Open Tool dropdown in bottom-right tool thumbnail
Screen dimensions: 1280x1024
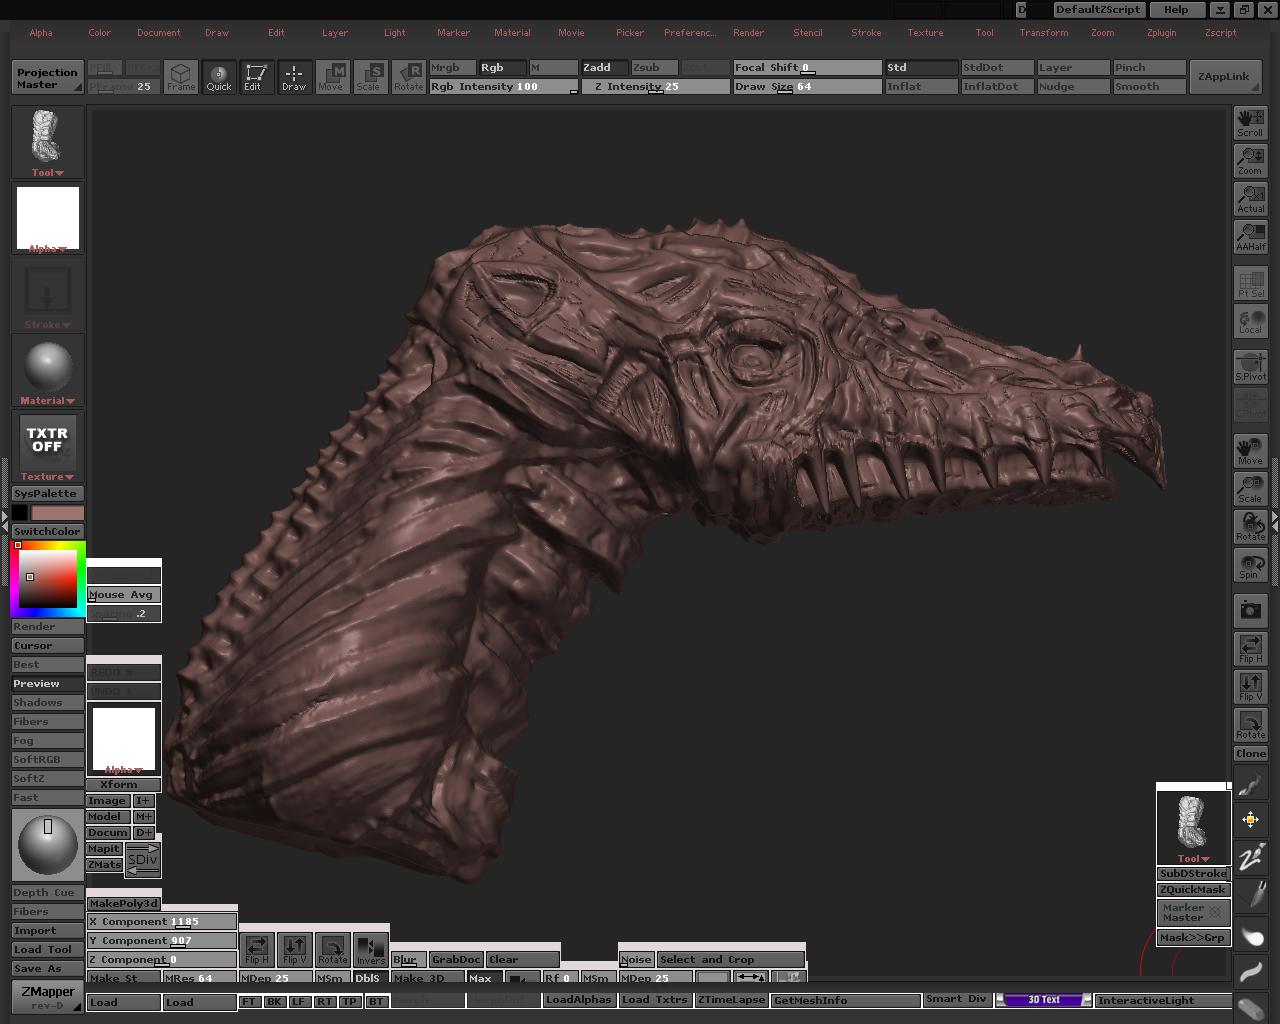point(1193,859)
